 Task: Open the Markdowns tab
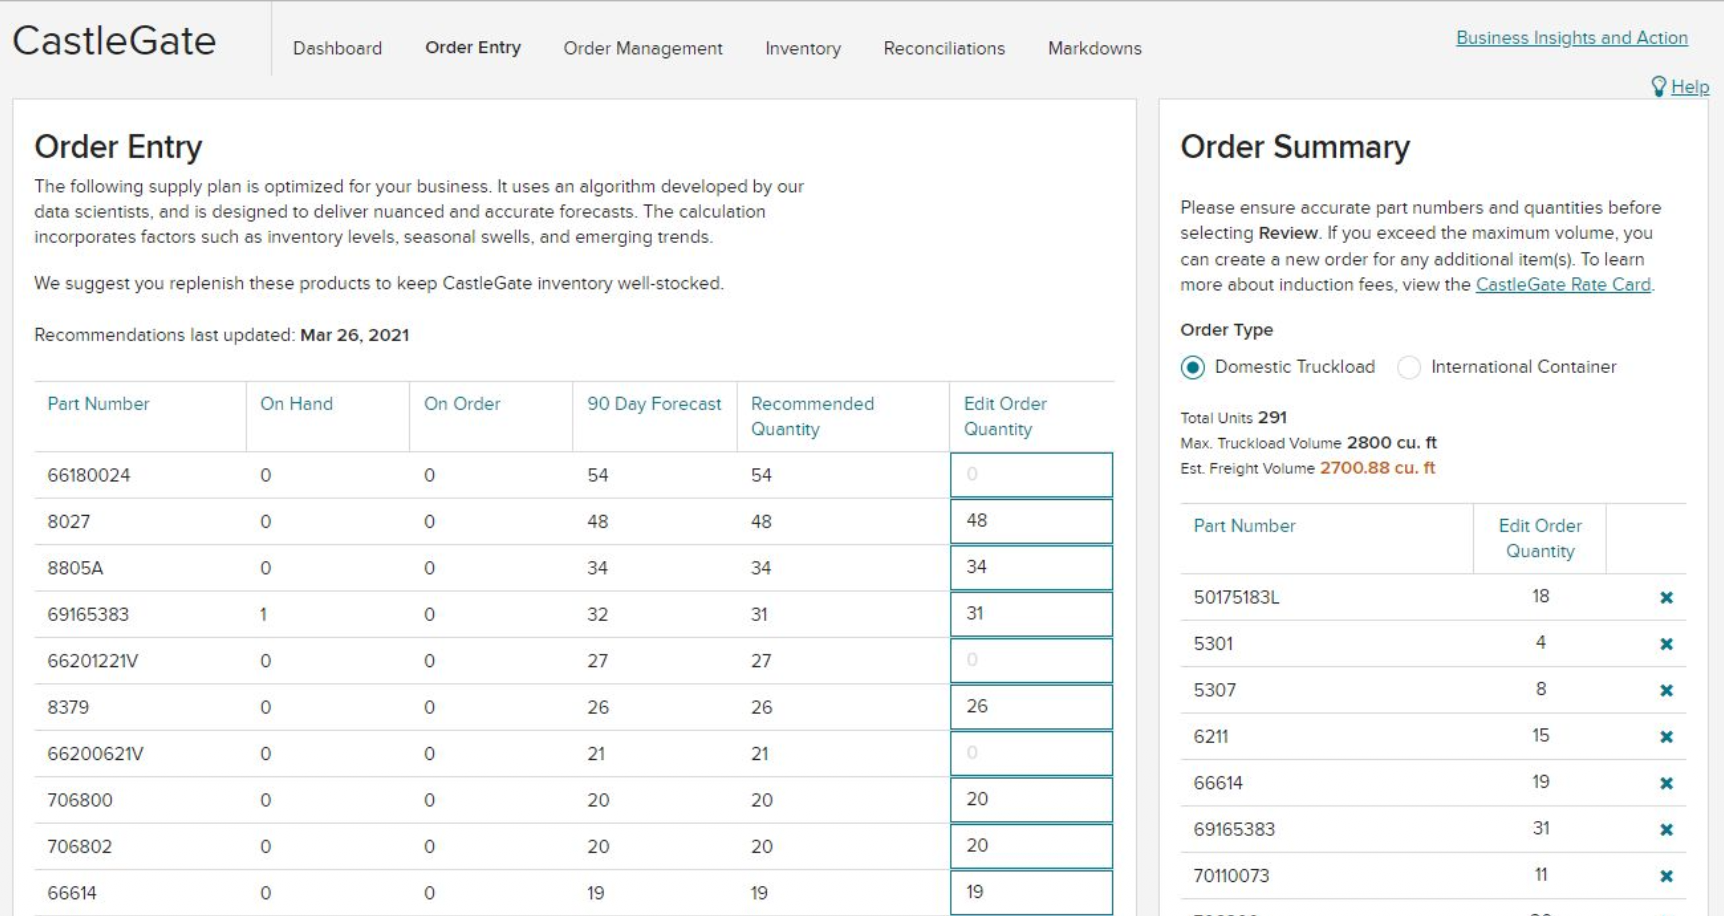[x=1095, y=48]
